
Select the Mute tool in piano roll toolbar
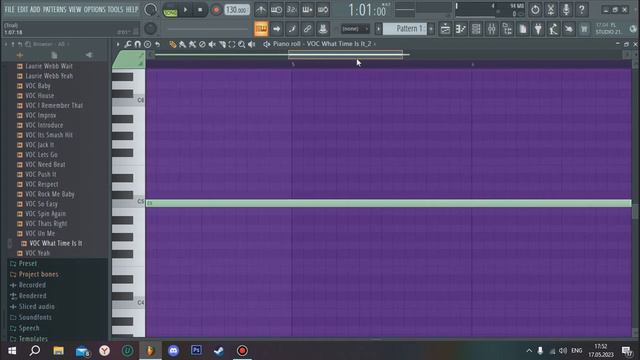click(x=212, y=44)
